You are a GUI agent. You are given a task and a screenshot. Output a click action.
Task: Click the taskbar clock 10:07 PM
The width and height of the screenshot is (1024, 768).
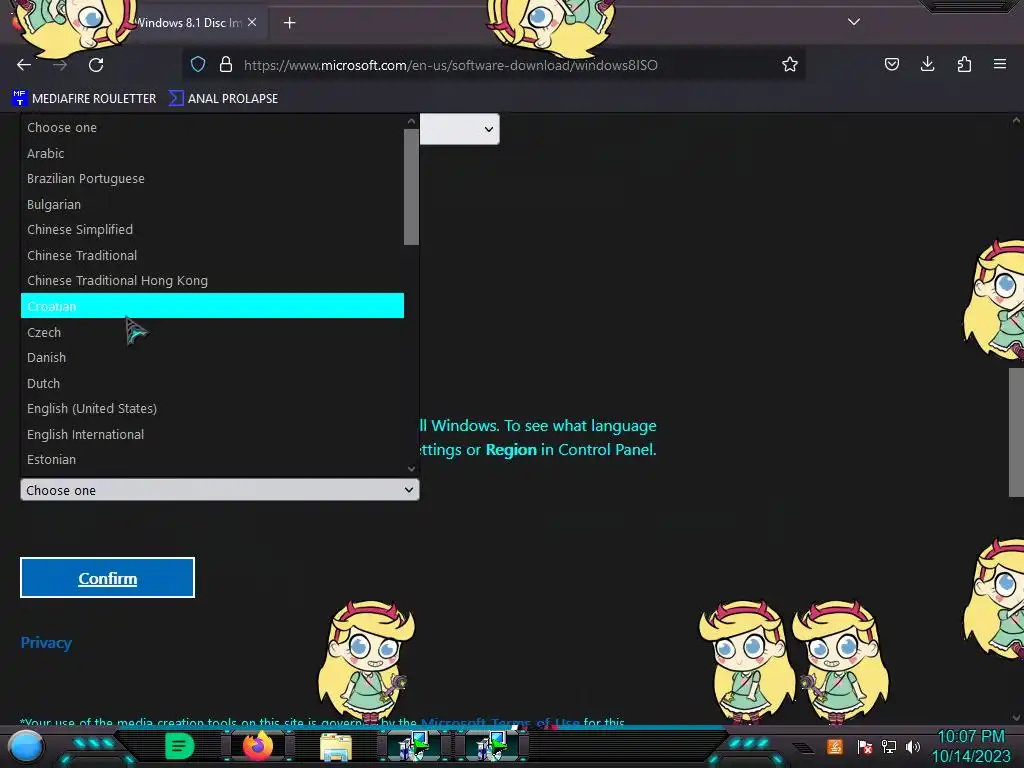tap(971, 737)
